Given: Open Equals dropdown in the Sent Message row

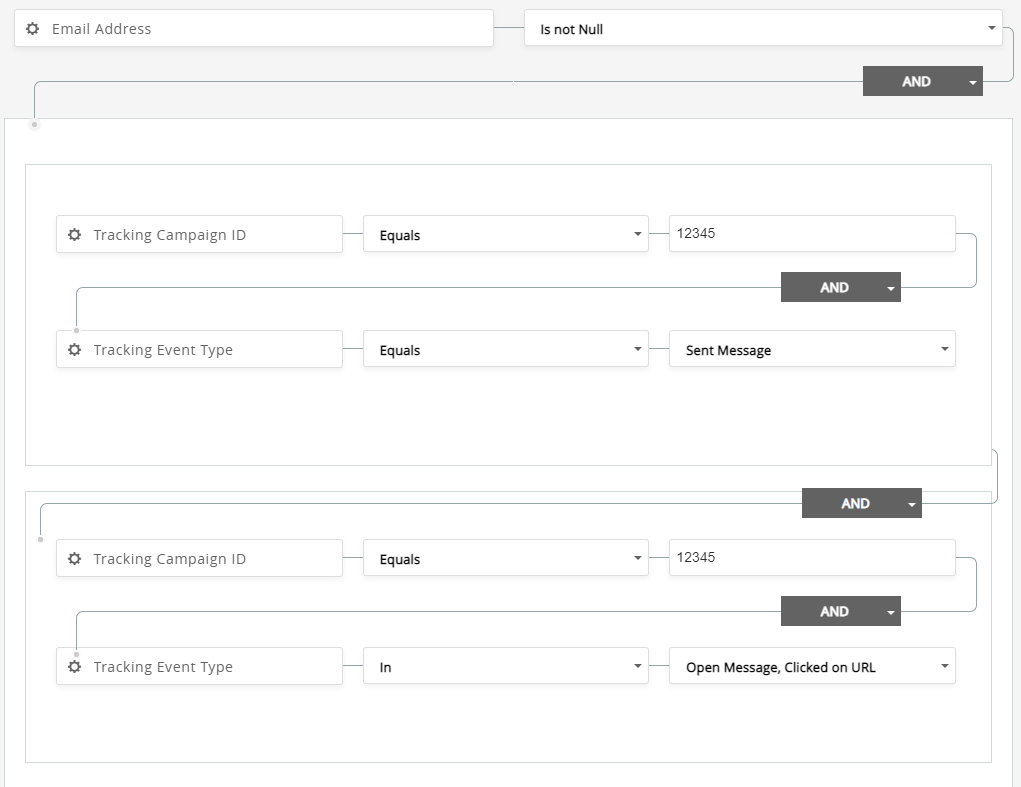Looking at the screenshot, I should tap(505, 350).
